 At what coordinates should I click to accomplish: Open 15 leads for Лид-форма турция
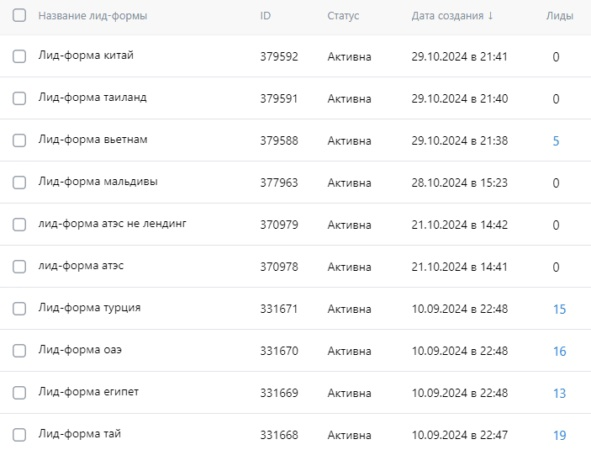click(560, 309)
